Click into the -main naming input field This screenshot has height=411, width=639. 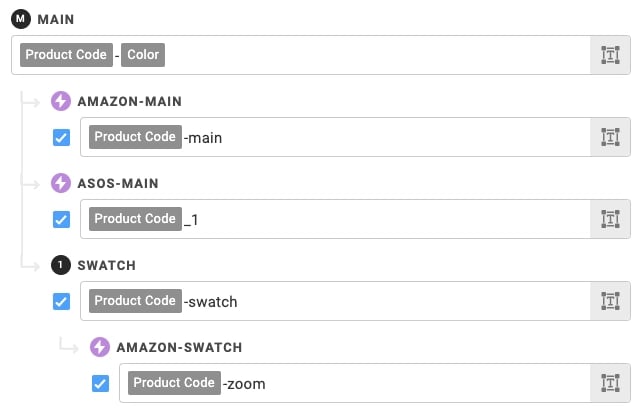[x=335, y=137]
